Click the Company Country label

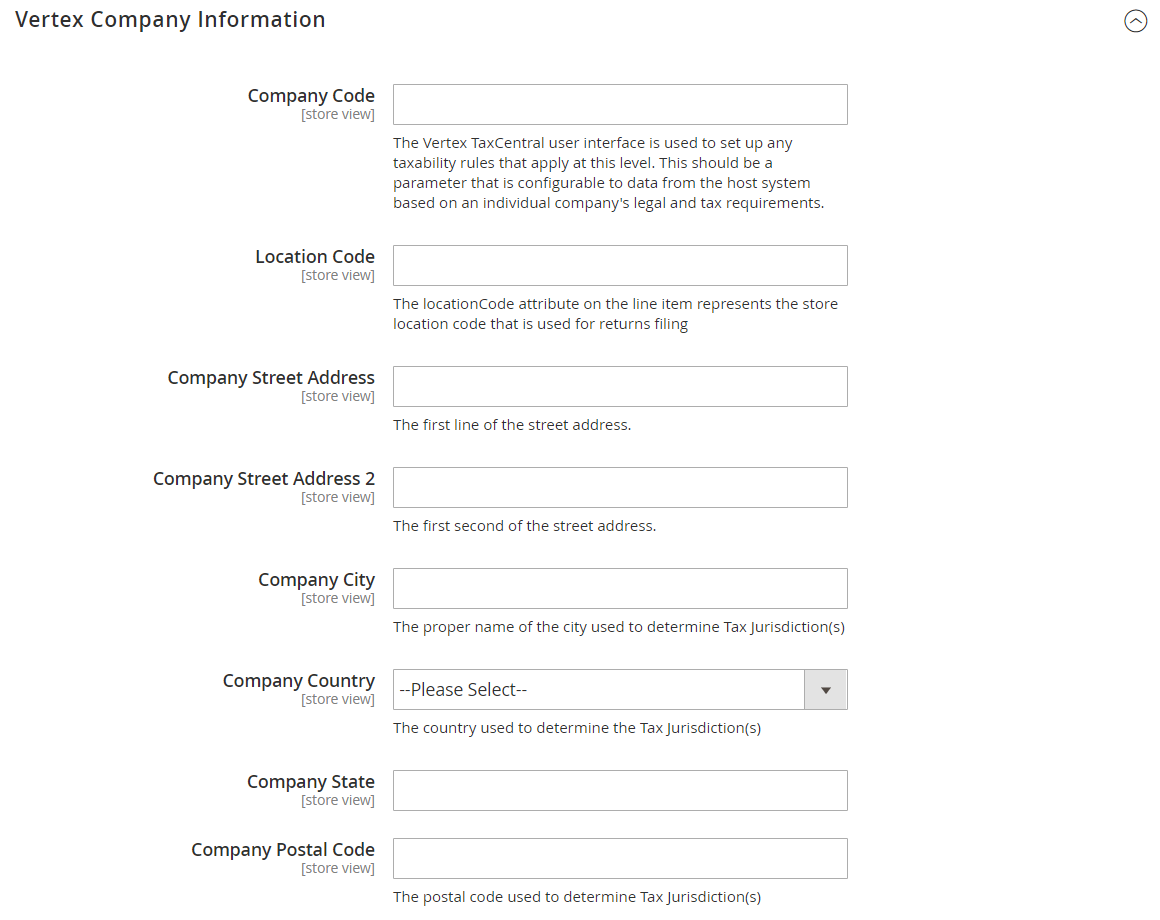pos(299,680)
